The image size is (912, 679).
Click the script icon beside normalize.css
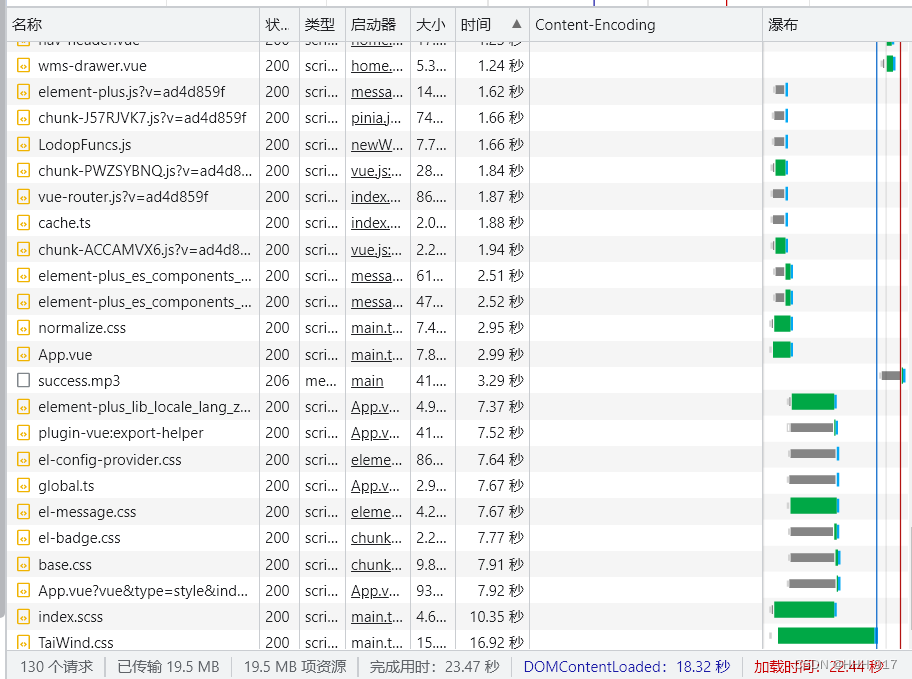click(22, 327)
